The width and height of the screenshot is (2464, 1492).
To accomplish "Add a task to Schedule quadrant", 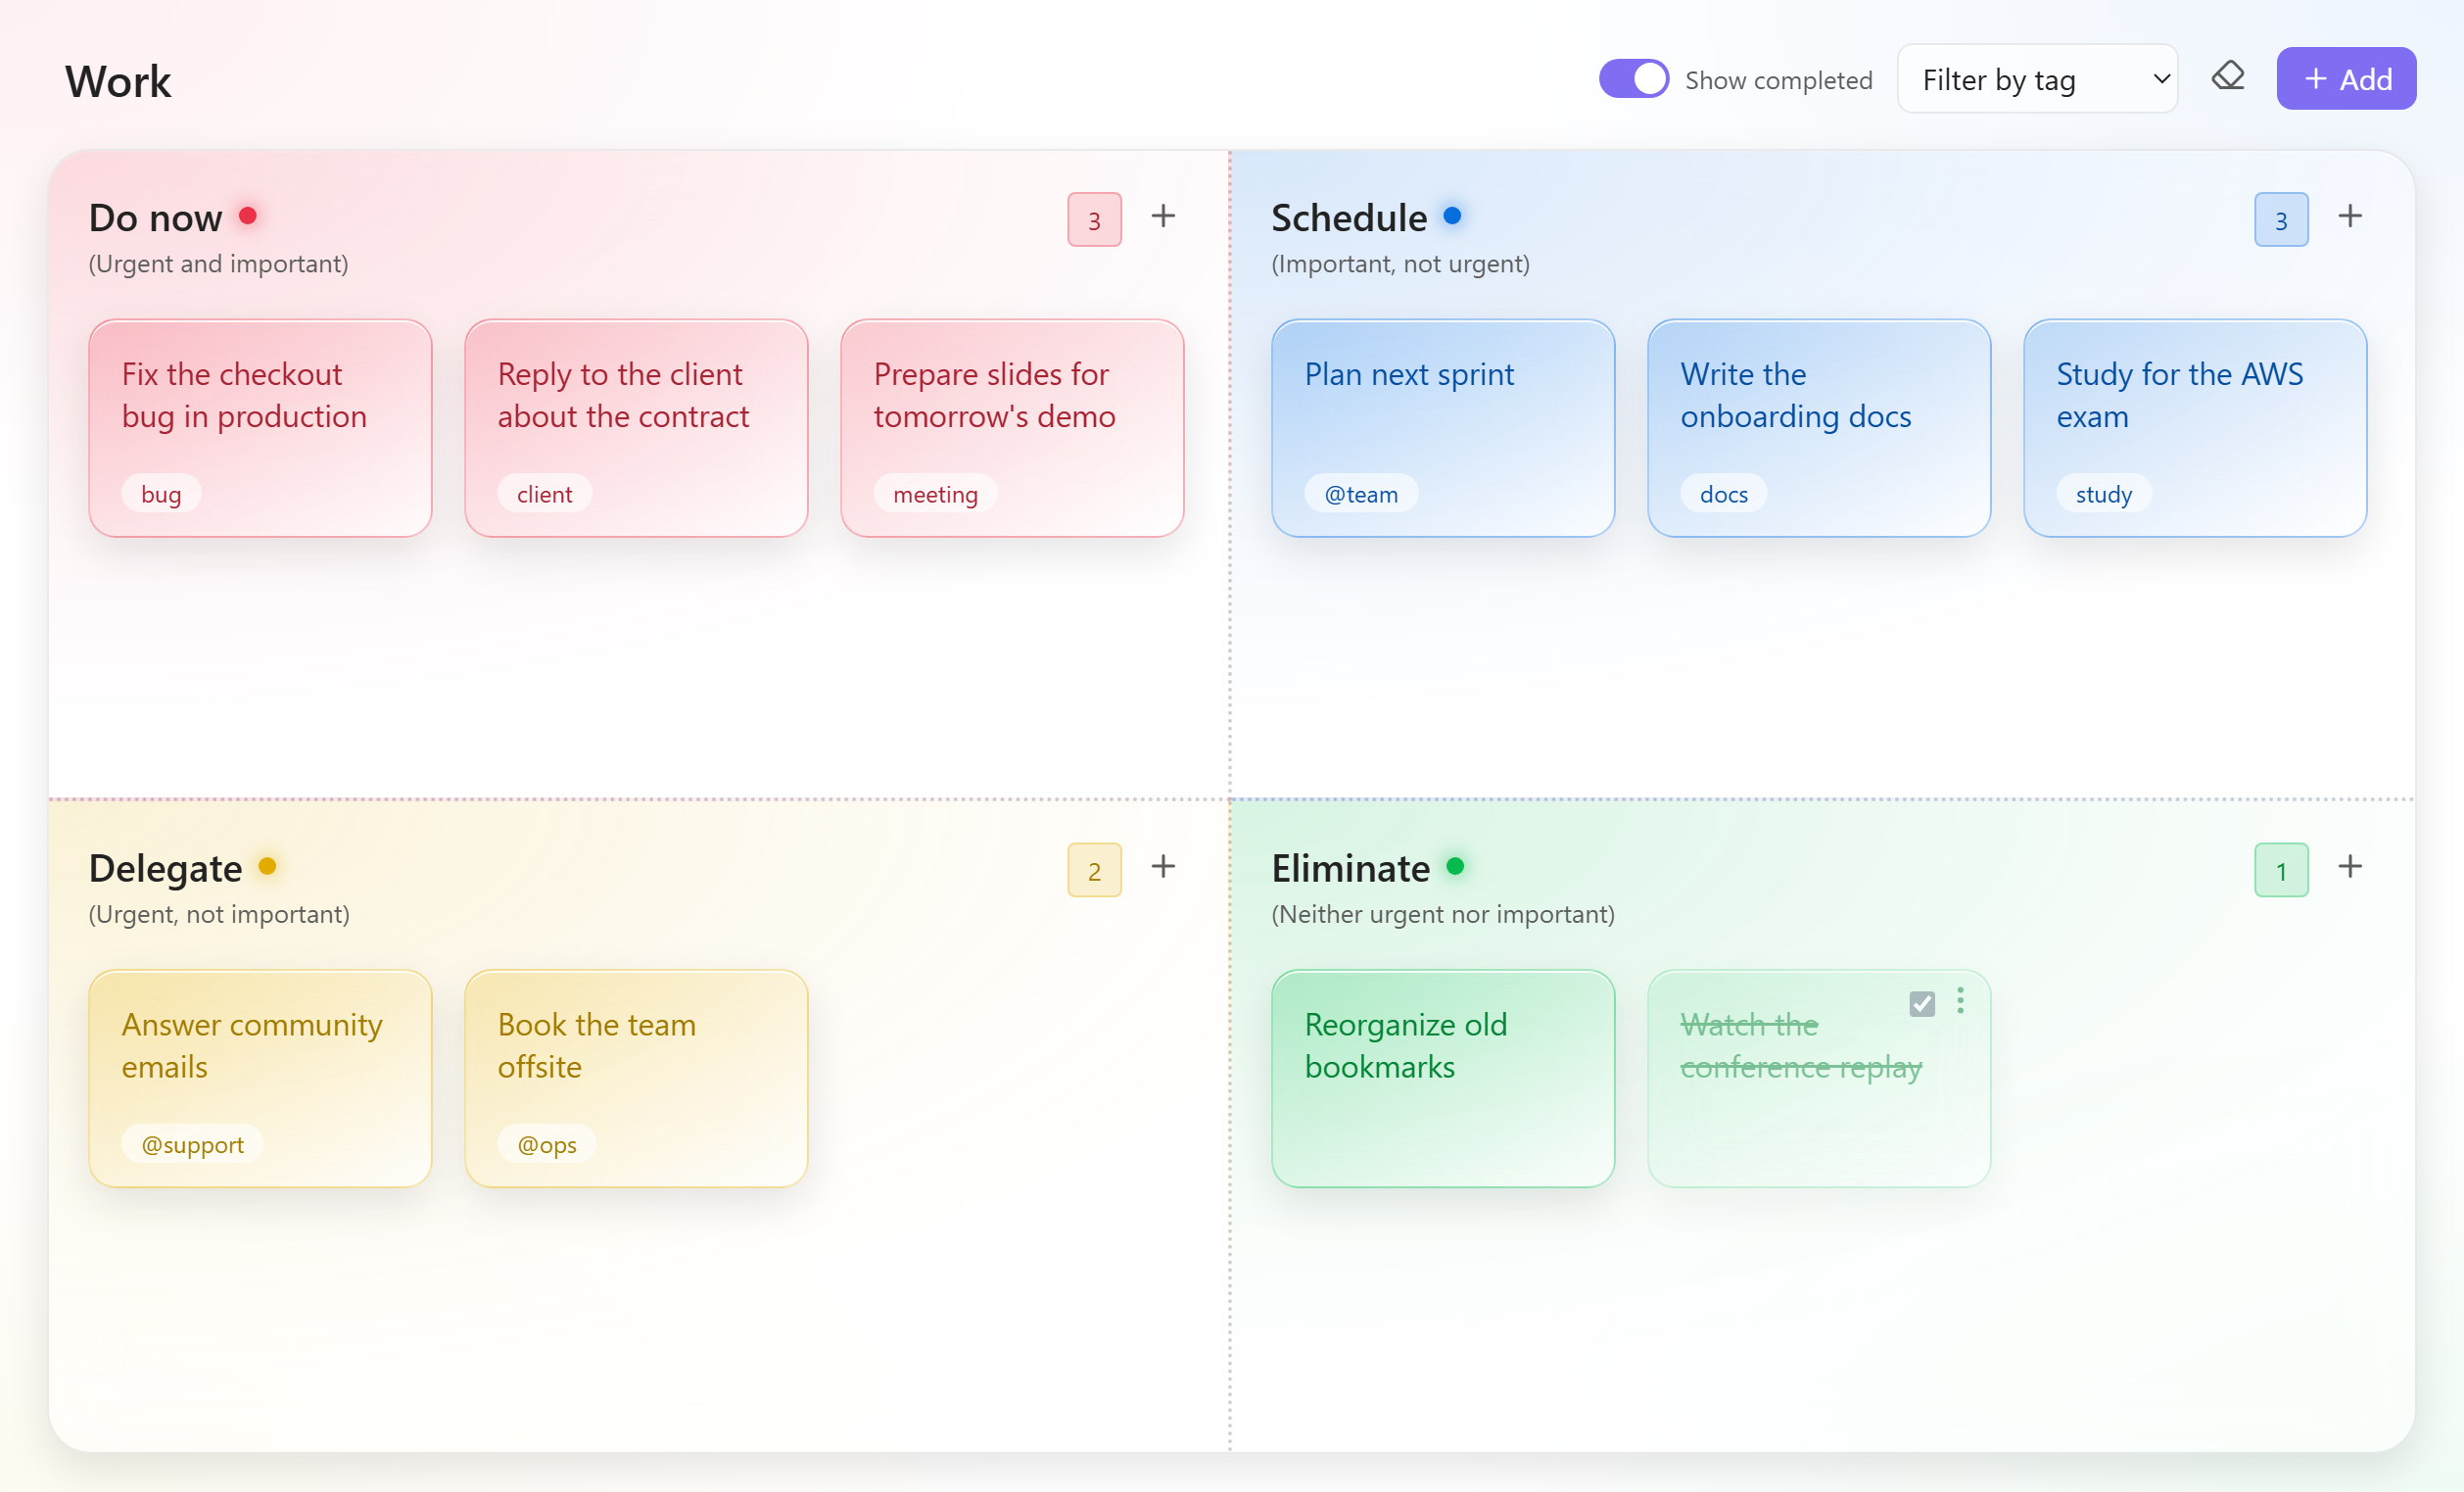I will pyautogui.click(x=2350, y=217).
